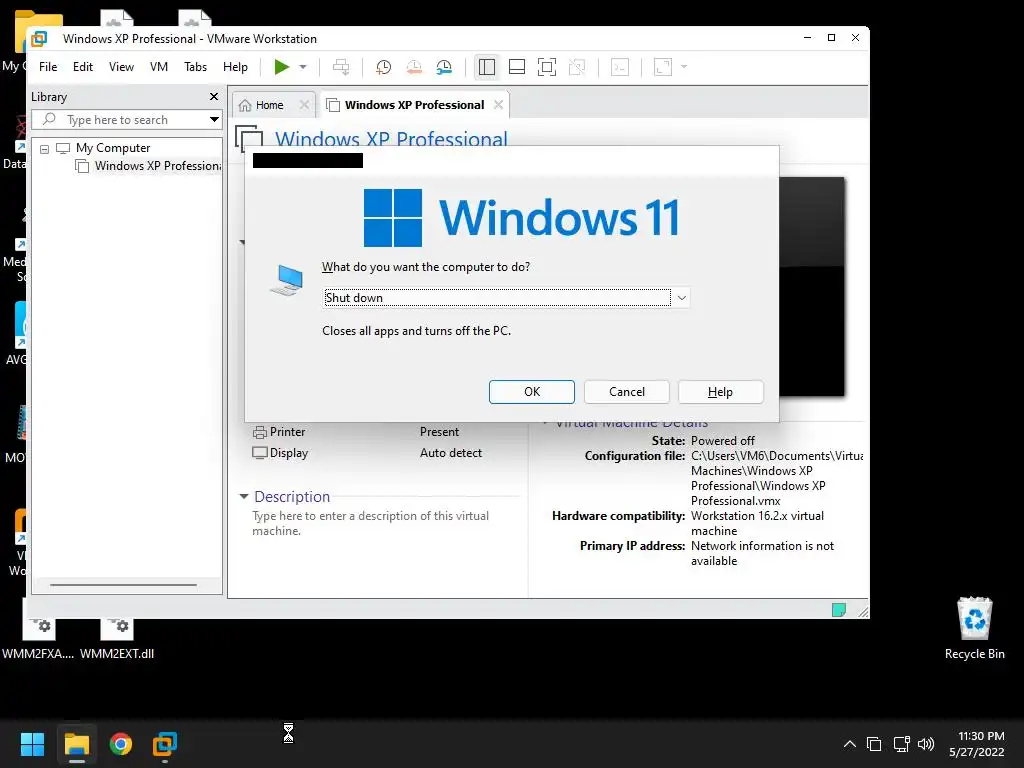Click the revert to snapshot icon
This screenshot has width=1024, height=768.
(414, 67)
